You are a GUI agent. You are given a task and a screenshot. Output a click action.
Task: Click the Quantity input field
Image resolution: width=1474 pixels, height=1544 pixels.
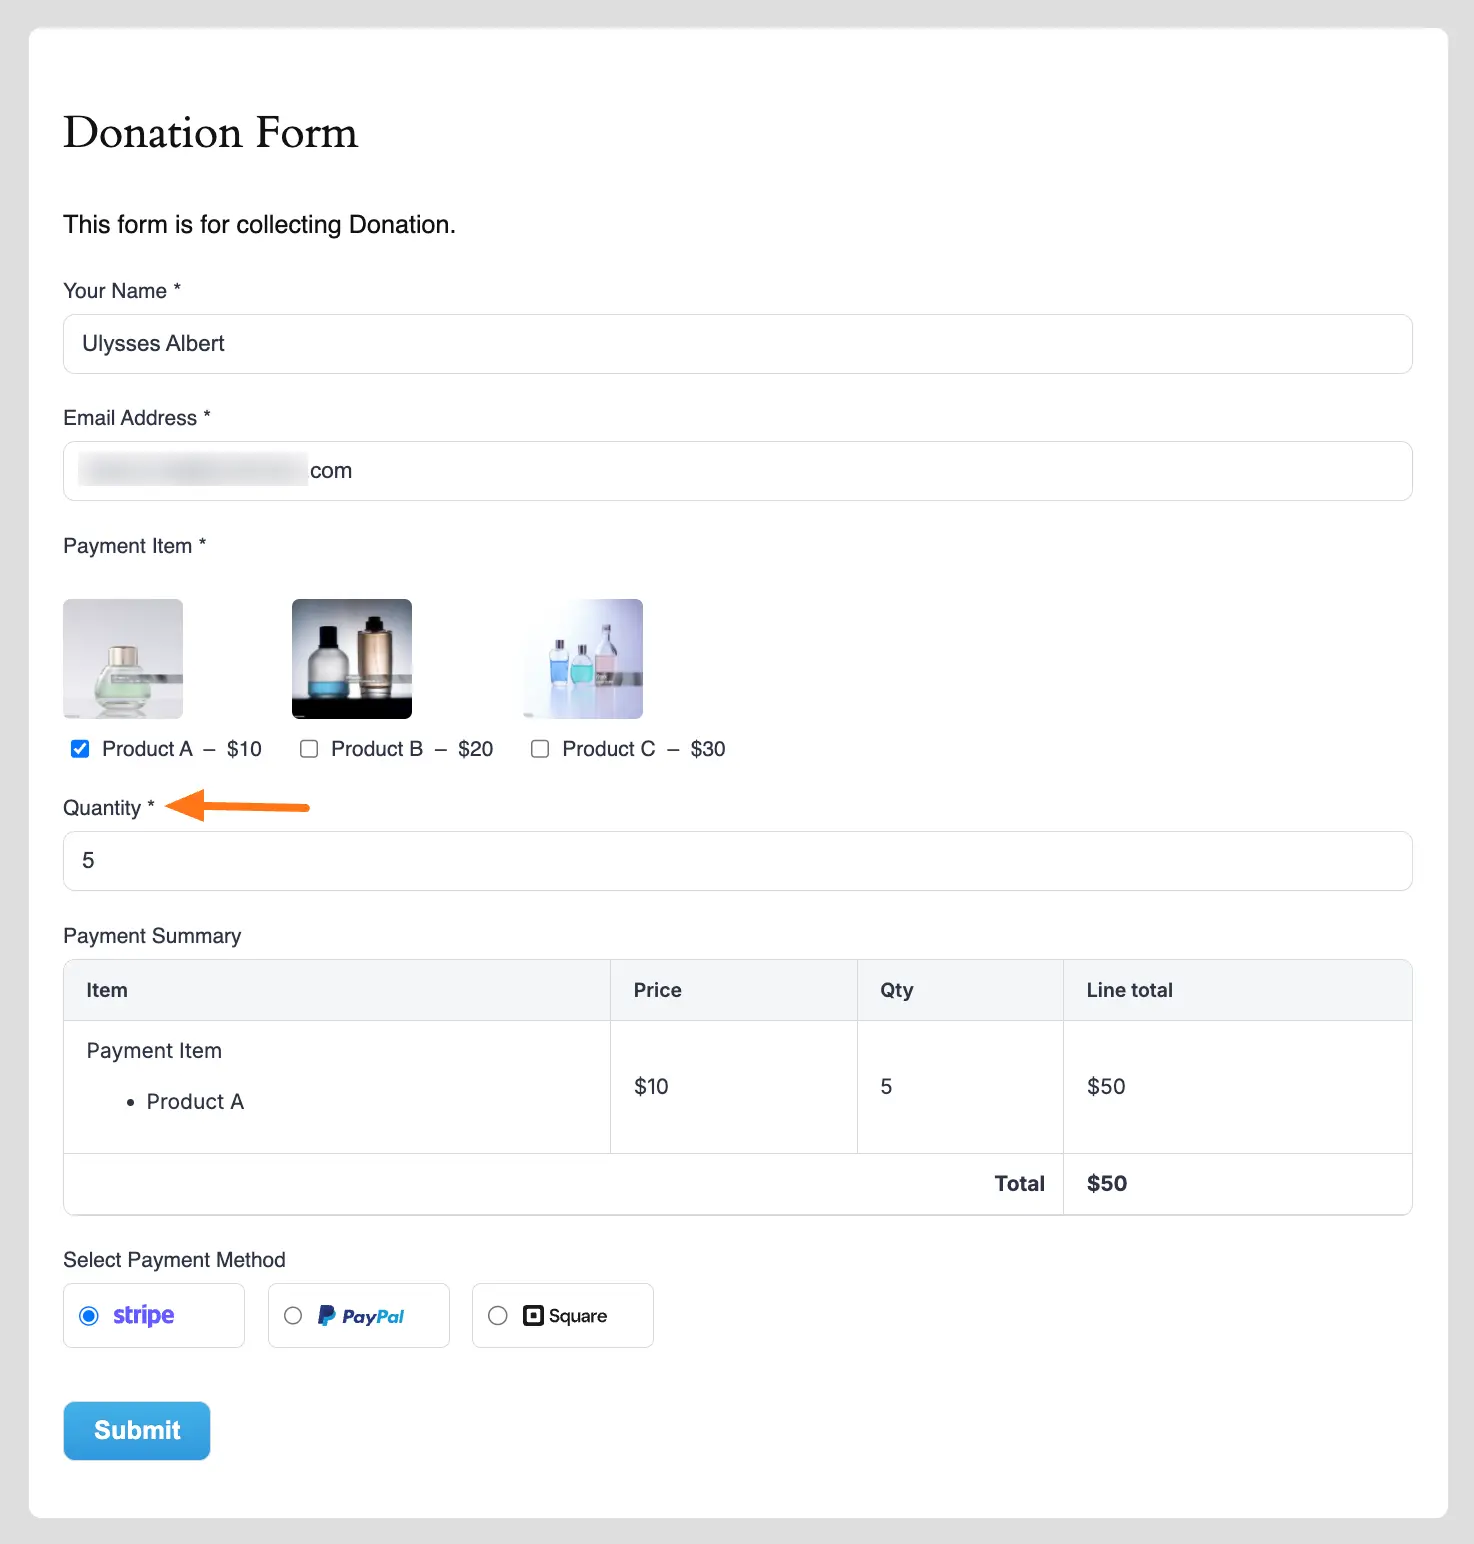tap(737, 861)
